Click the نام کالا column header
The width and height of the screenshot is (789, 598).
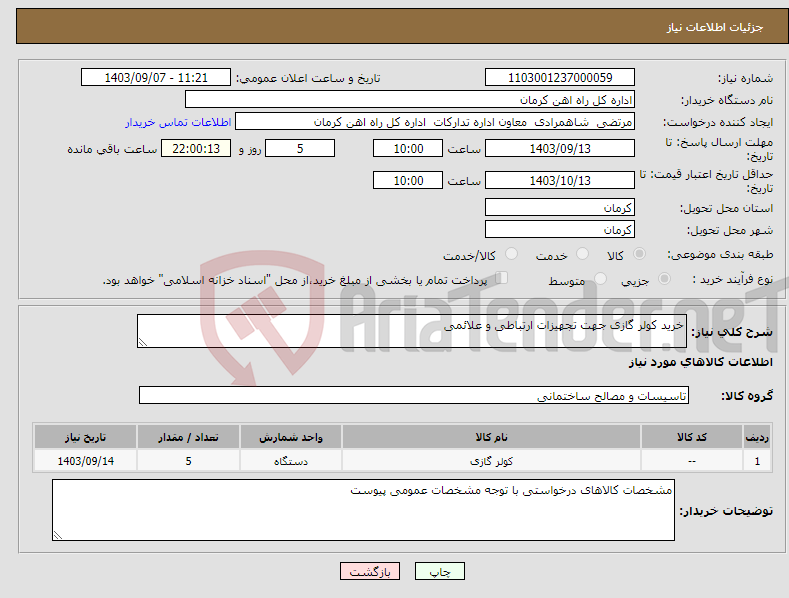click(x=491, y=437)
